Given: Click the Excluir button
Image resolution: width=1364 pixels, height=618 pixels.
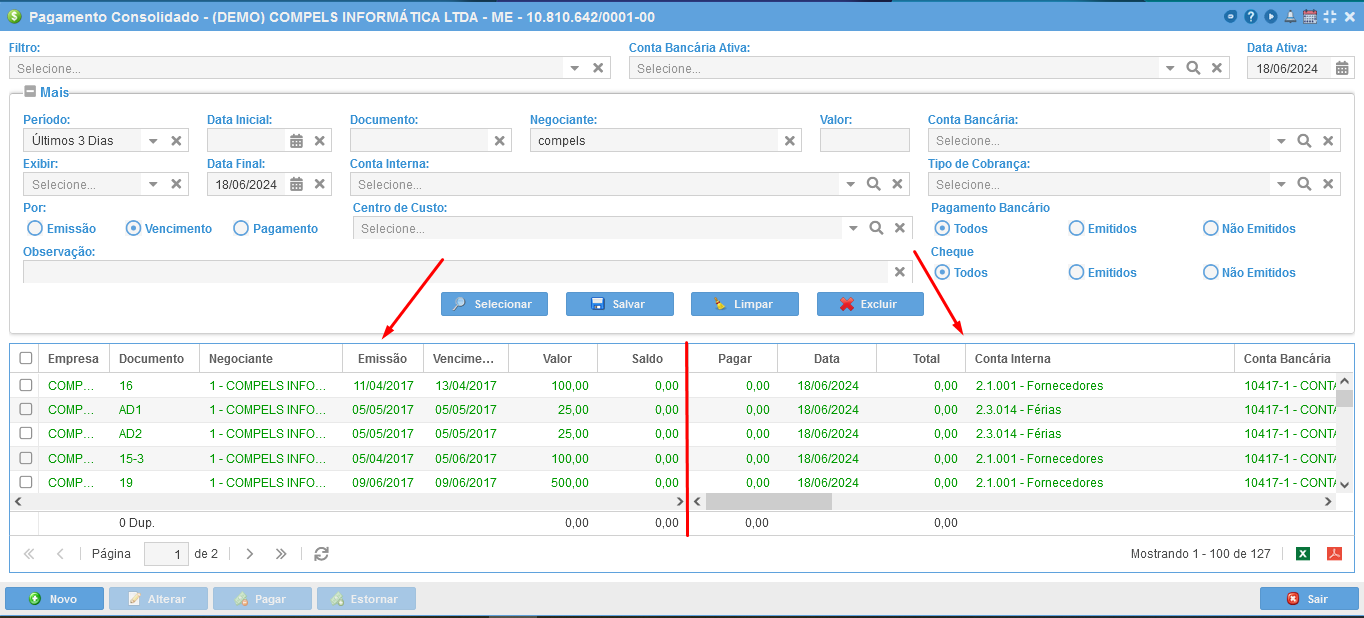Looking at the screenshot, I should (x=870, y=304).
